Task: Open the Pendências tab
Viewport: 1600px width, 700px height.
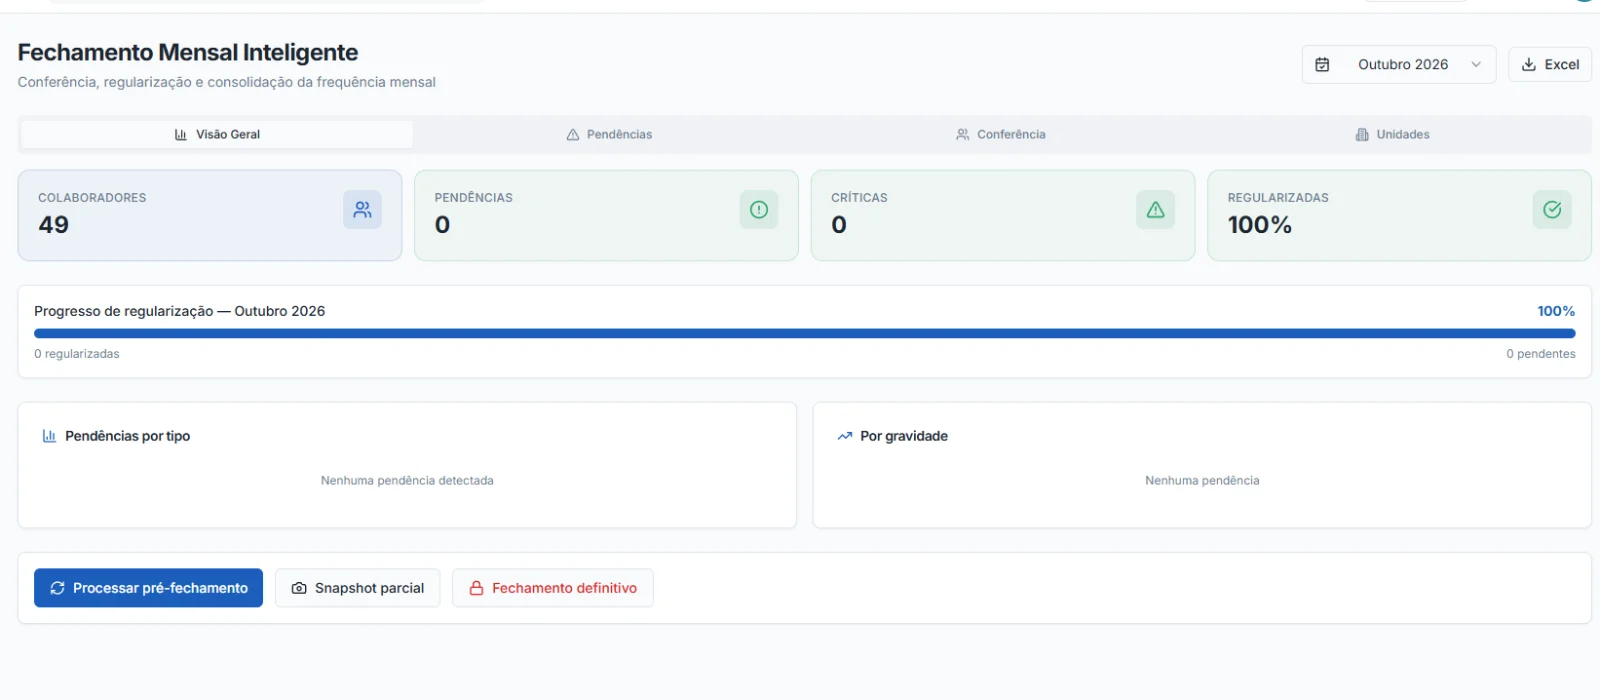Action: click(609, 134)
